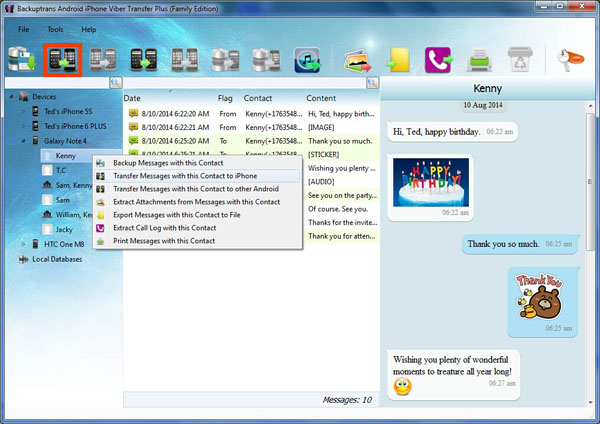The height and width of the screenshot is (424, 600).
Task: Select the message row 8/10/2014 6:22:20 AM
Action: pyautogui.click(x=251, y=114)
